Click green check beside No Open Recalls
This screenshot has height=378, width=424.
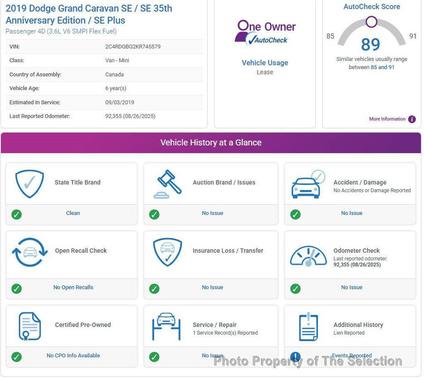click(16, 289)
